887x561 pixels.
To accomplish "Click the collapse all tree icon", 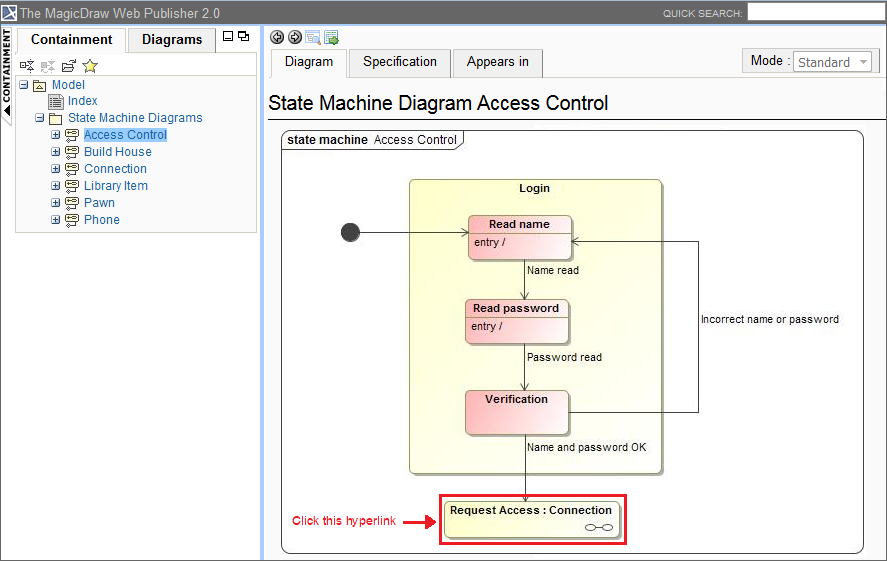I will point(27,66).
